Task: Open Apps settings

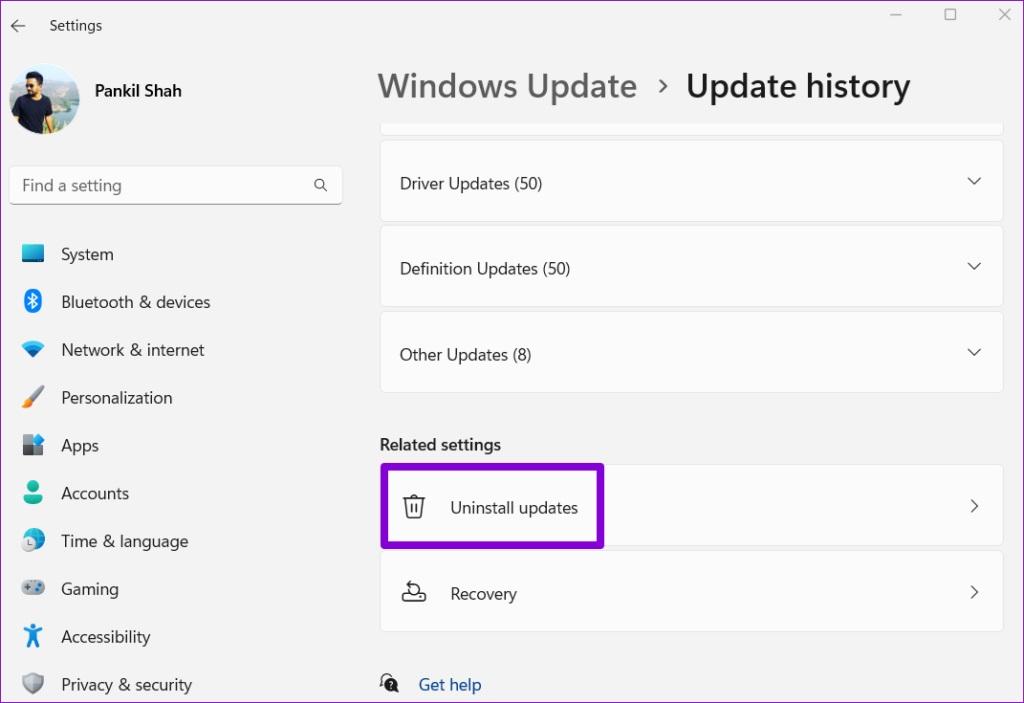Action: 80,446
